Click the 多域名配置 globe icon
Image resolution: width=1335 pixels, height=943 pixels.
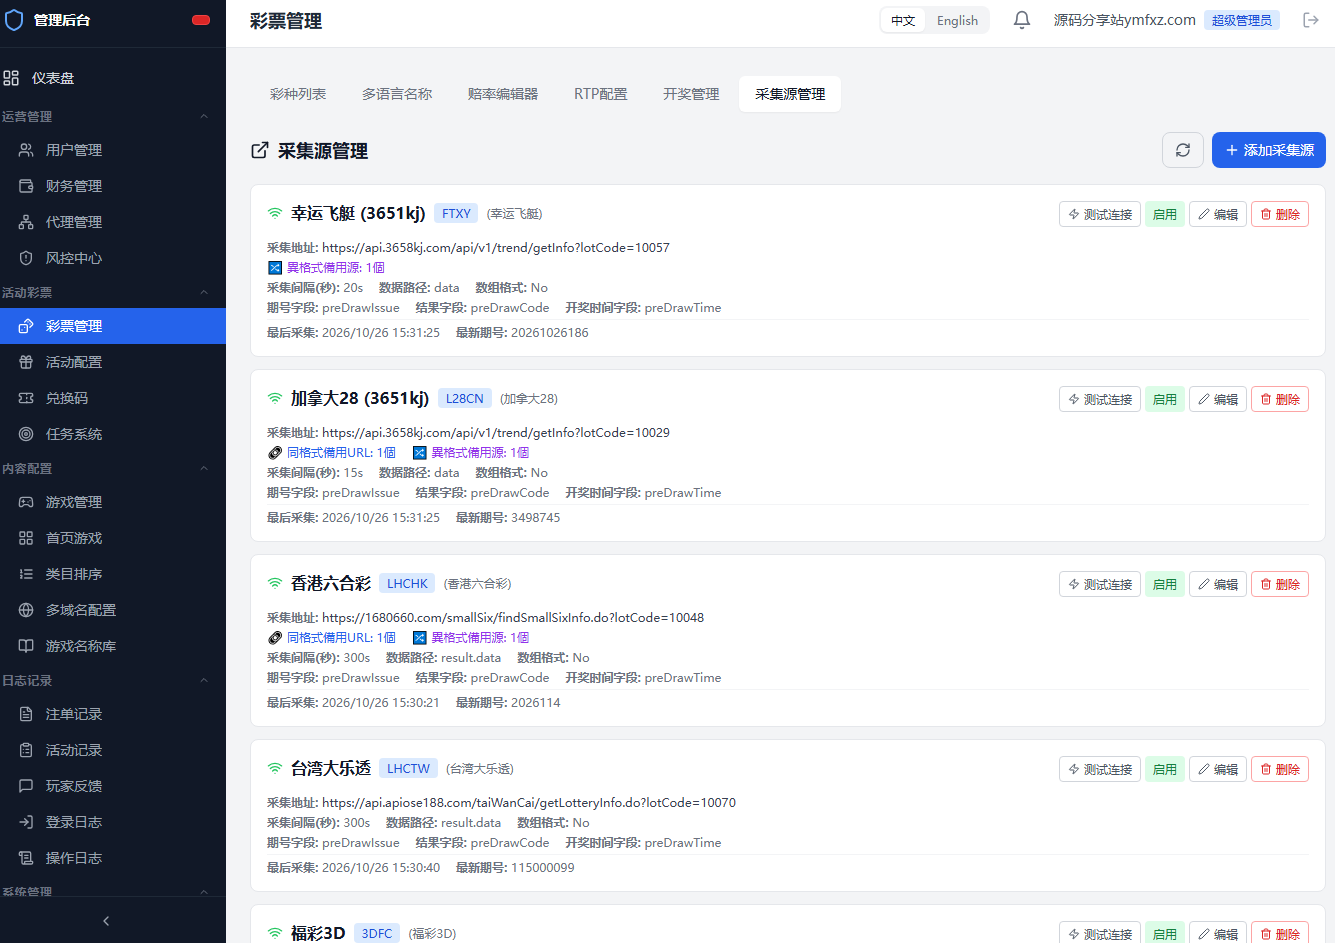(26, 610)
